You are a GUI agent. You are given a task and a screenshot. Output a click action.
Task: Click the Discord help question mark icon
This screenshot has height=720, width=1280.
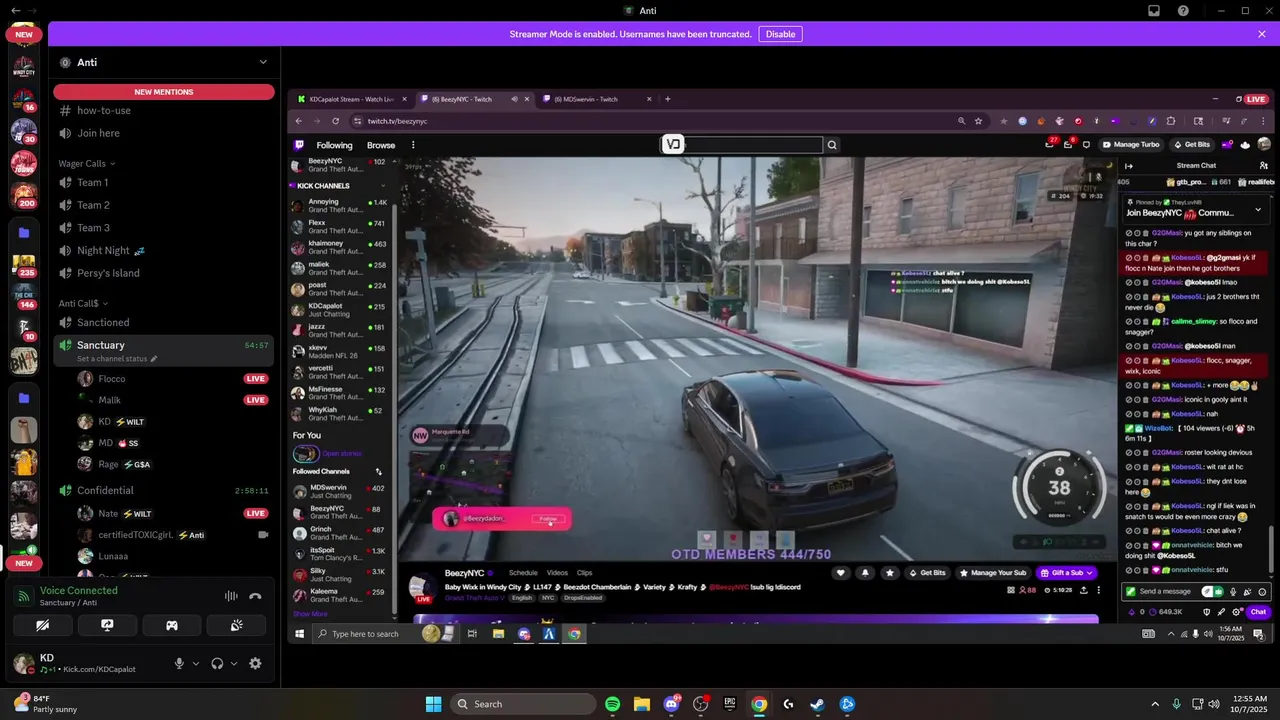coord(1184,11)
